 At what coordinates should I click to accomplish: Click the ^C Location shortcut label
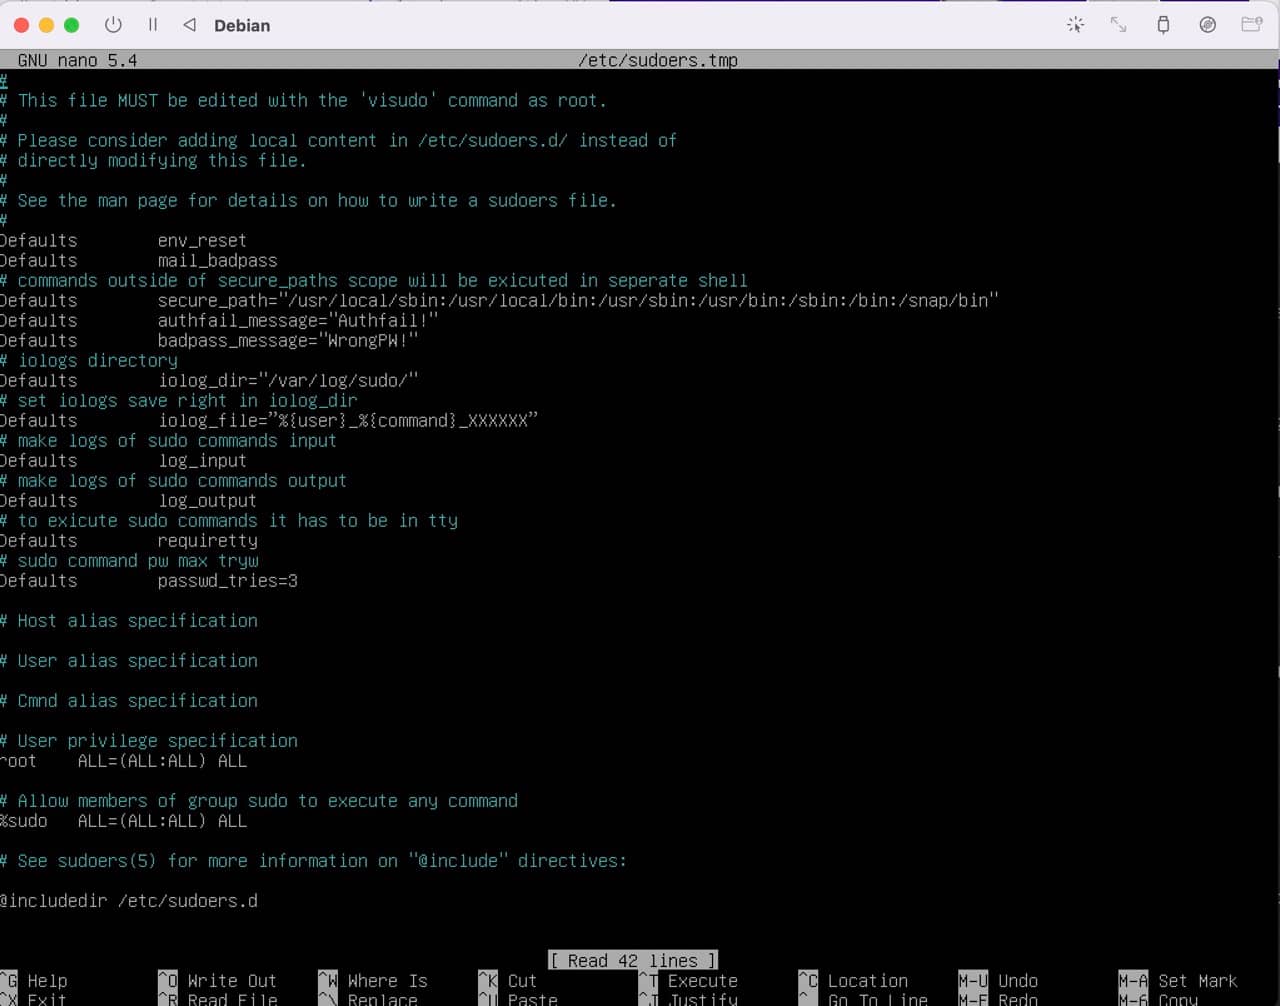pyautogui.click(x=853, y=981)
